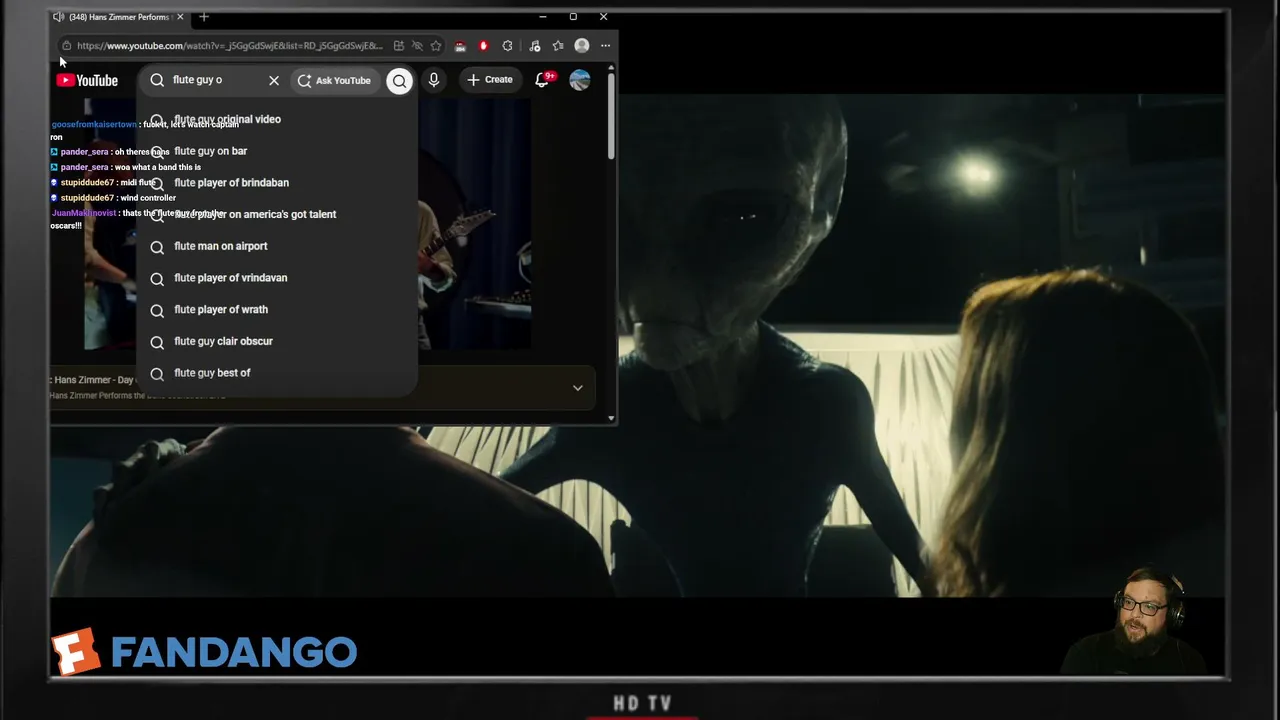Click chat username JuanMakhnovist
This screenshot has height=720, width=1280.
(84, 213)
